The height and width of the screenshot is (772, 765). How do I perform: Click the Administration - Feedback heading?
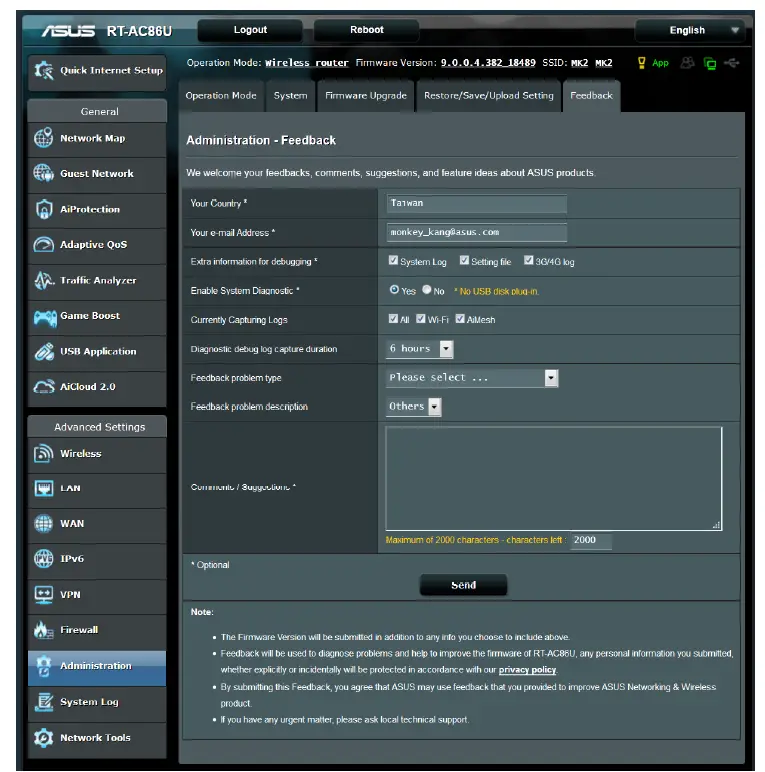coord(261,140)
